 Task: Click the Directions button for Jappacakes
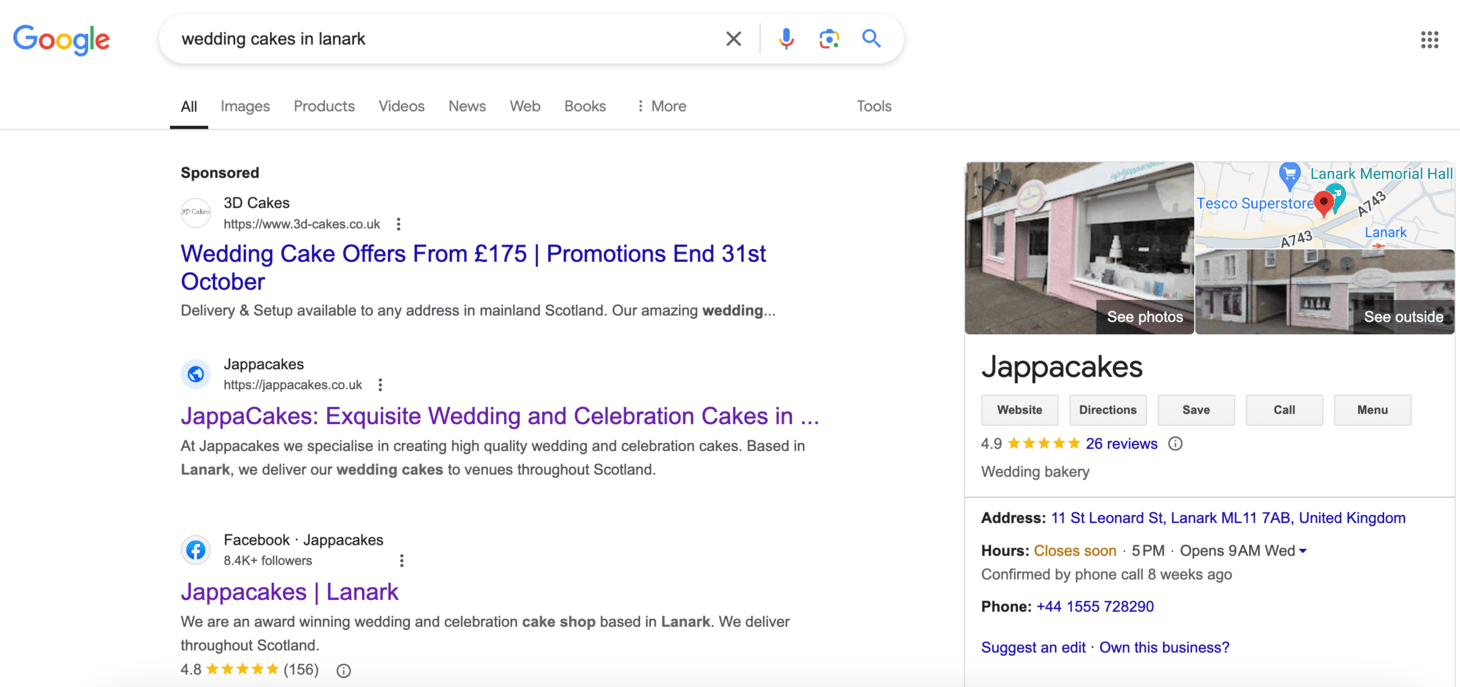coord(1108,410)
